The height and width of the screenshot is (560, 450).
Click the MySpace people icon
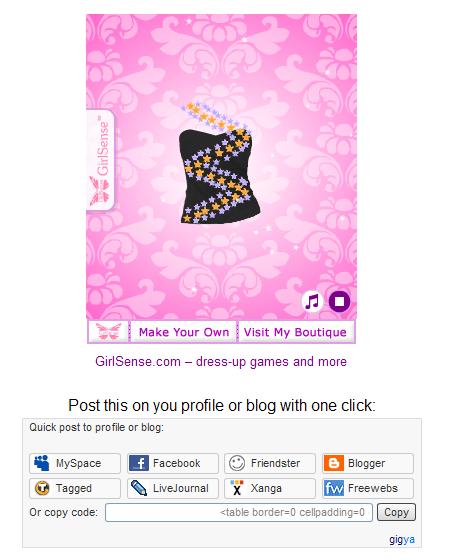pos(42,463)
